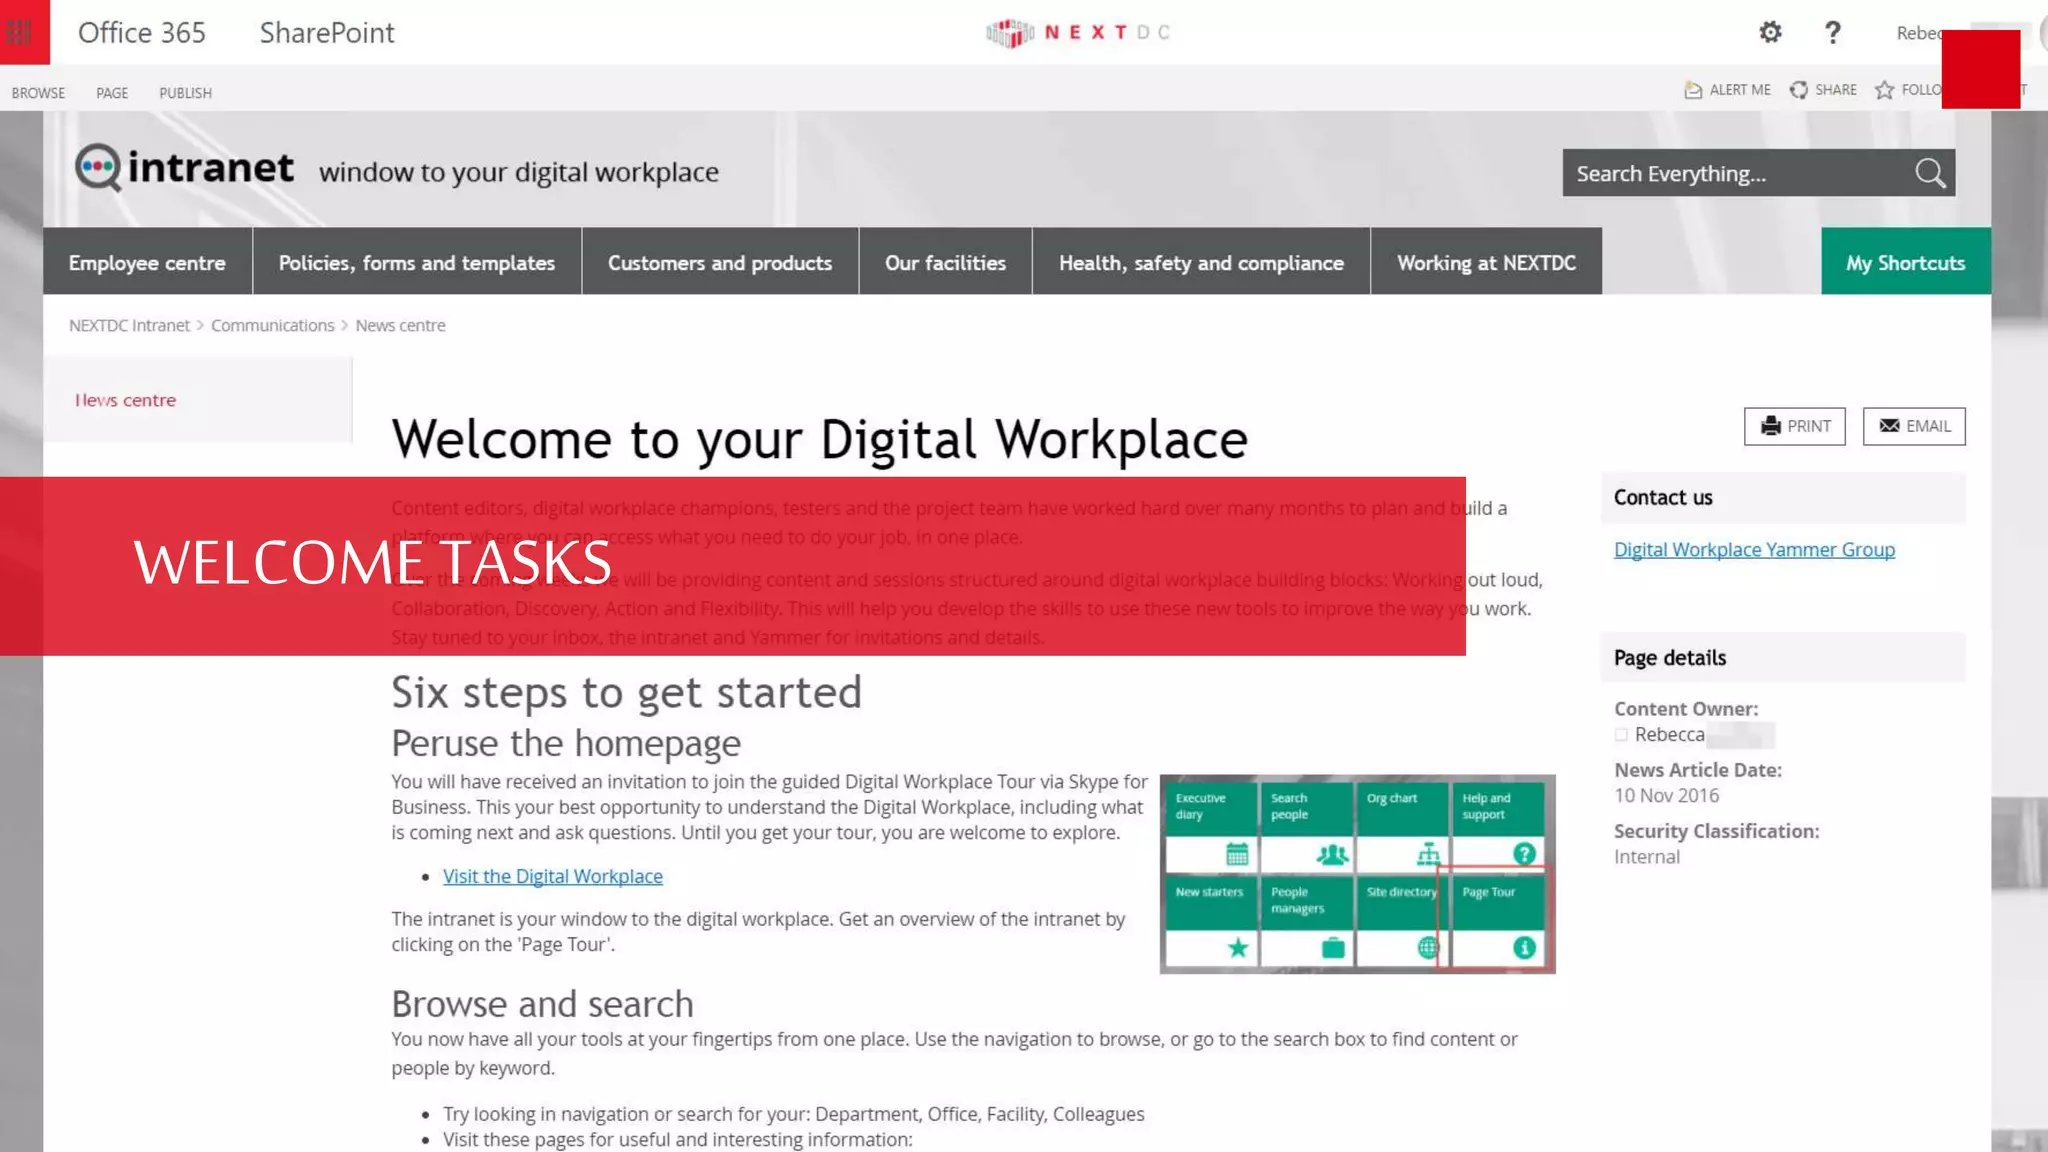Click the 'Internal' security classification text
Image resolution: width=2048 pixels, height=1152 pixels.
pyautogui.click(x=1646, y=856)
